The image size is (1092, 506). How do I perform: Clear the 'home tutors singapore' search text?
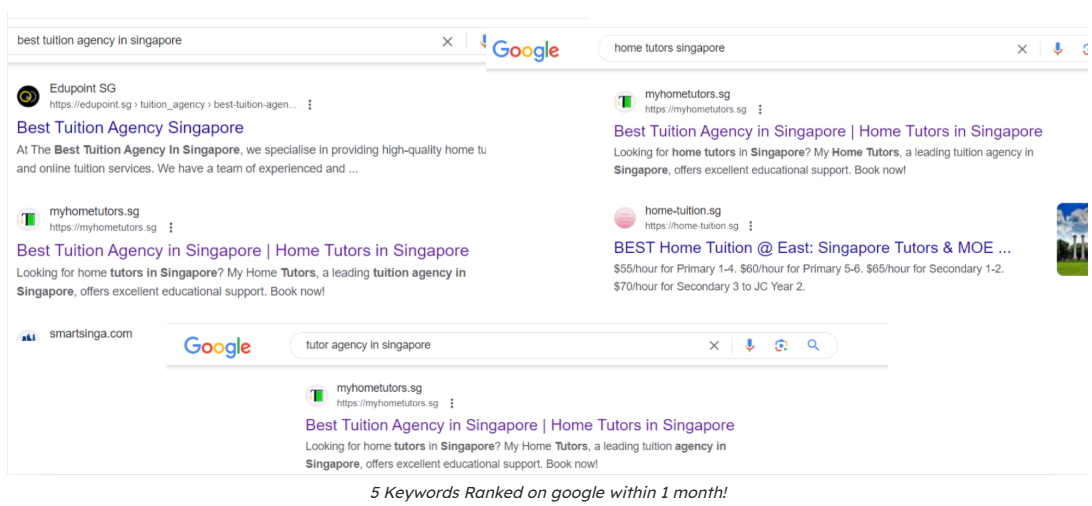(x=1022, y=49)
